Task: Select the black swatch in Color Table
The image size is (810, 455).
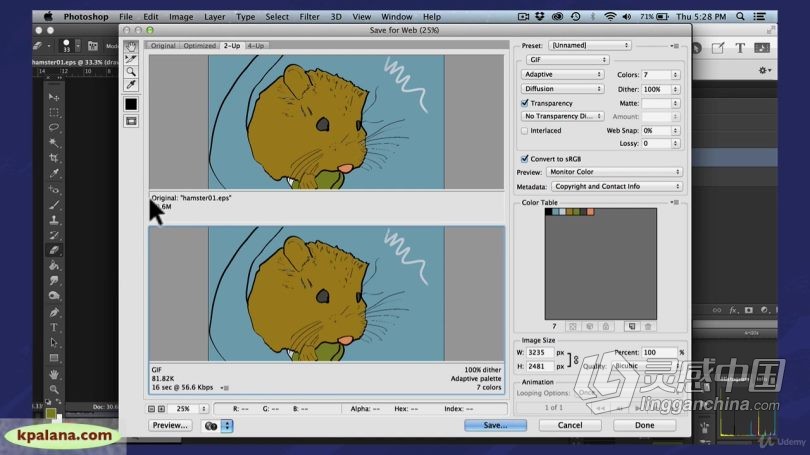Action: [548, 212]
